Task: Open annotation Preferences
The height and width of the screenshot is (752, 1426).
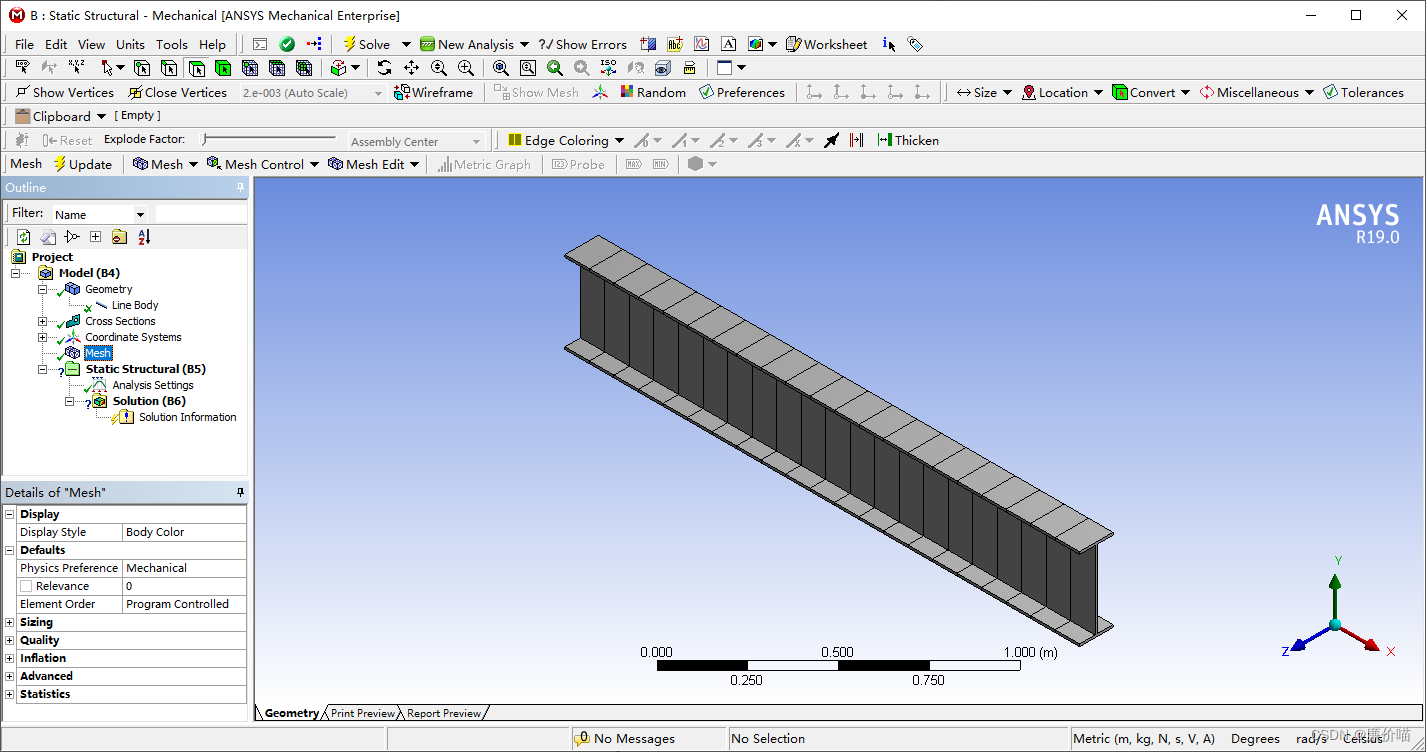Action: [742, 92]
